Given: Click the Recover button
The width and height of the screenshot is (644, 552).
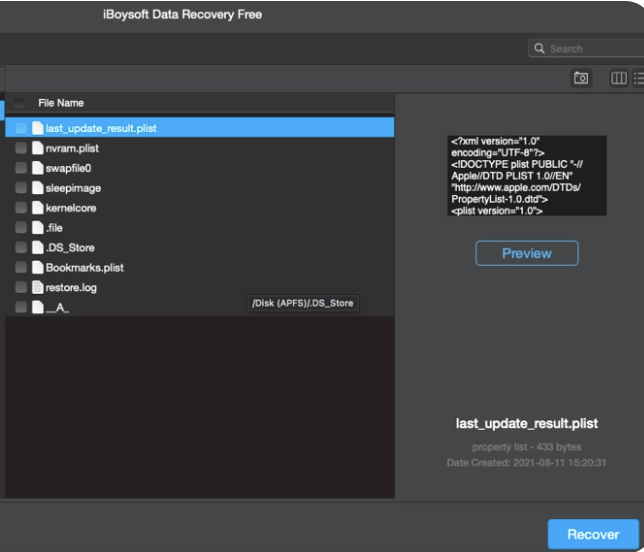Looking at the screenshot, I should pos(593,534).
